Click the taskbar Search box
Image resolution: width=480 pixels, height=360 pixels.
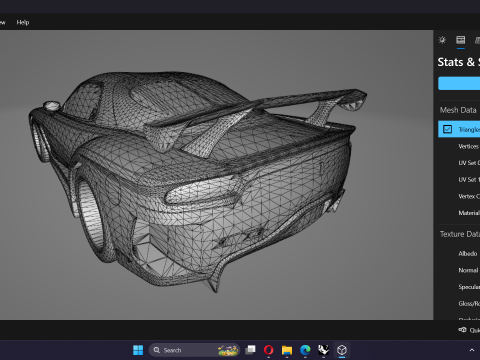[x=194, y=350]
